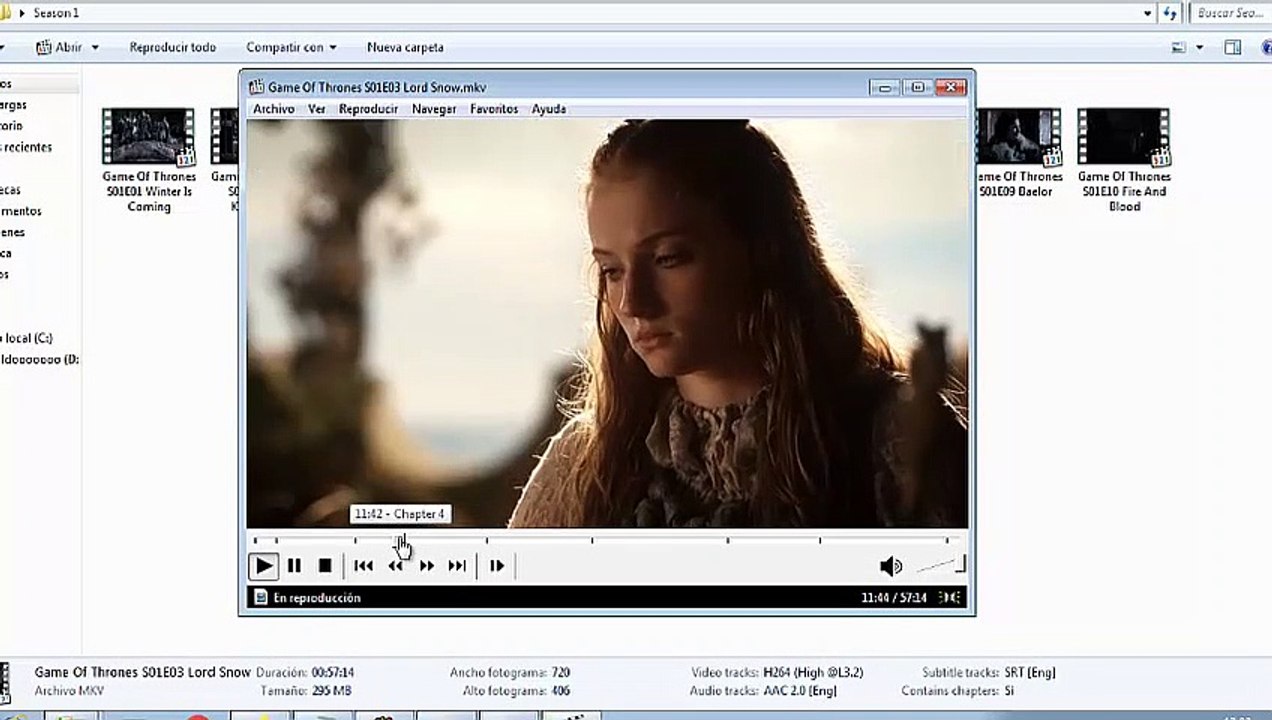Select the D: drive in the sidebar
The height and width of the screenshot is (720, 1272).
[39, 359]
